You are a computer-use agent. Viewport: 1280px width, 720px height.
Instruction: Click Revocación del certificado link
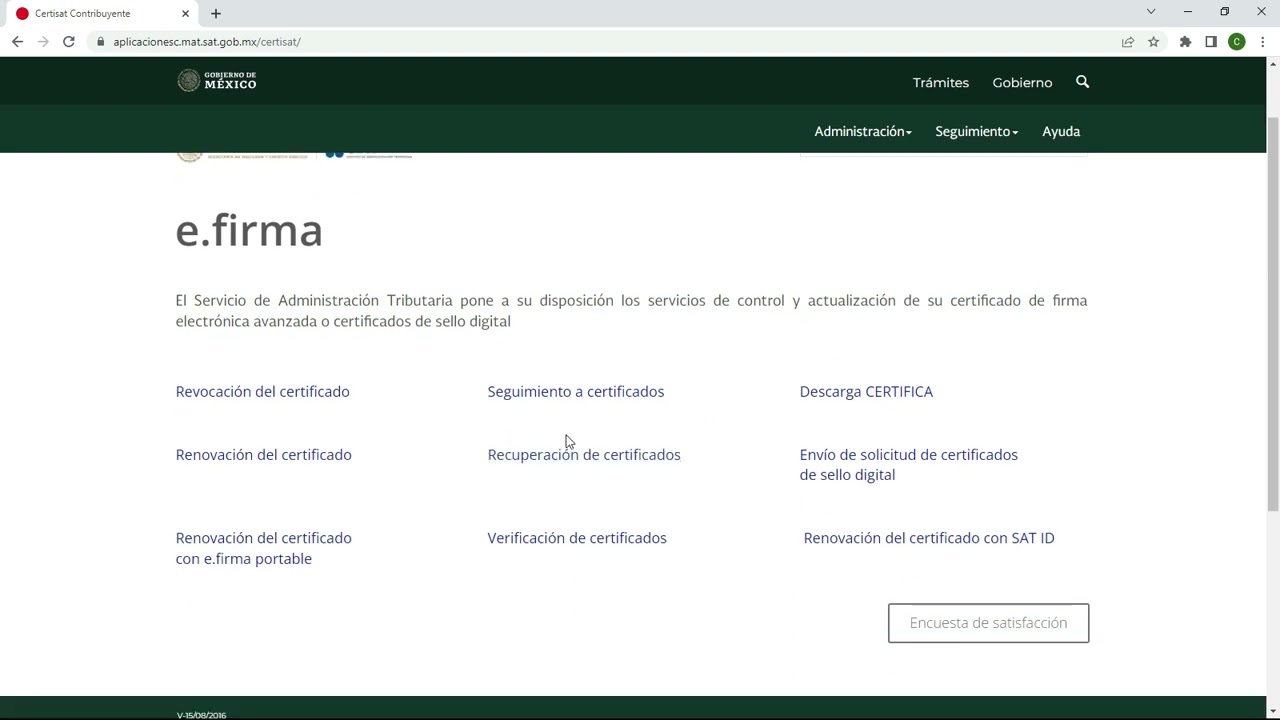262,391
